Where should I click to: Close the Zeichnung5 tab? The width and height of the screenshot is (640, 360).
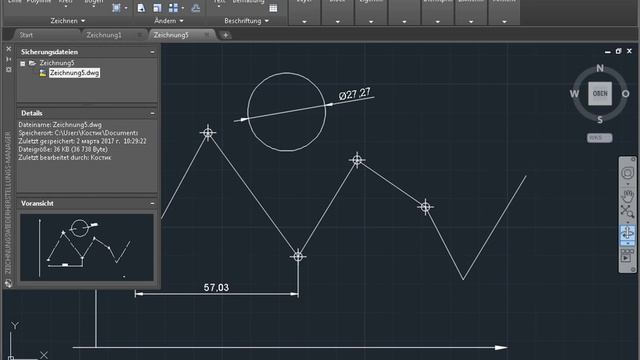tap(207, 35)
